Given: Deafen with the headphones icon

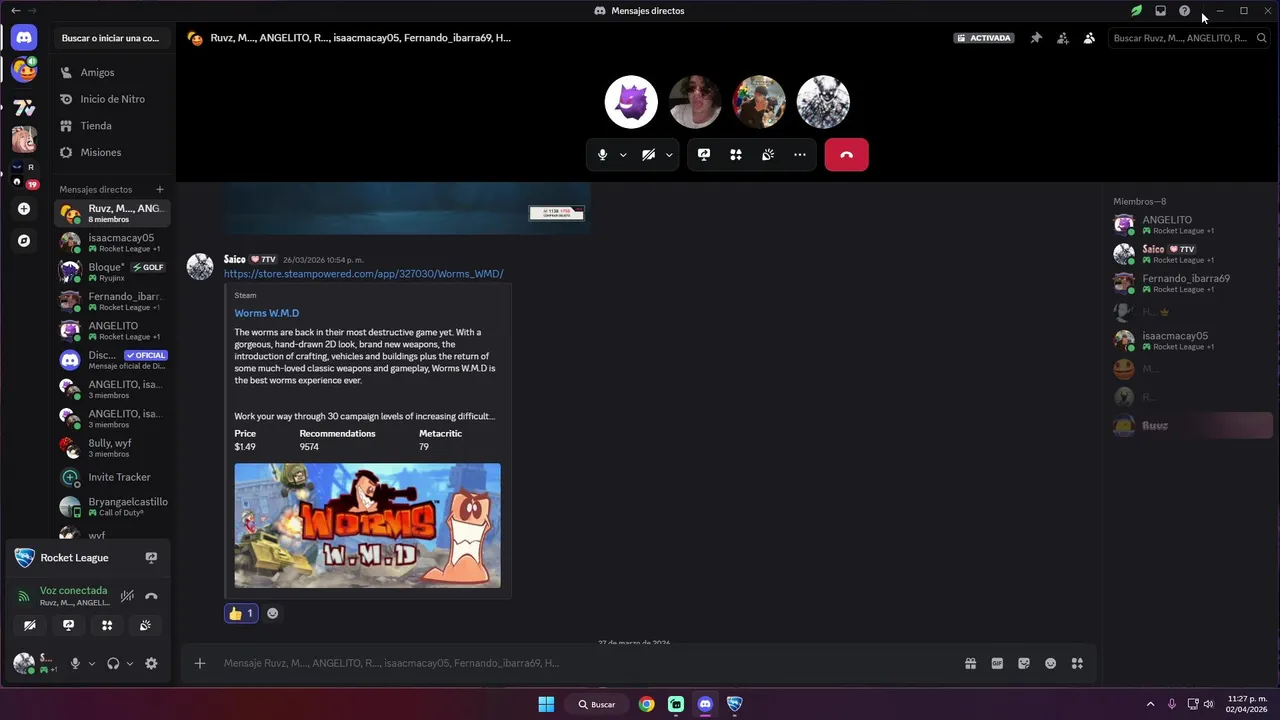Looking at the screenshot, I should [x=113, y=663].
